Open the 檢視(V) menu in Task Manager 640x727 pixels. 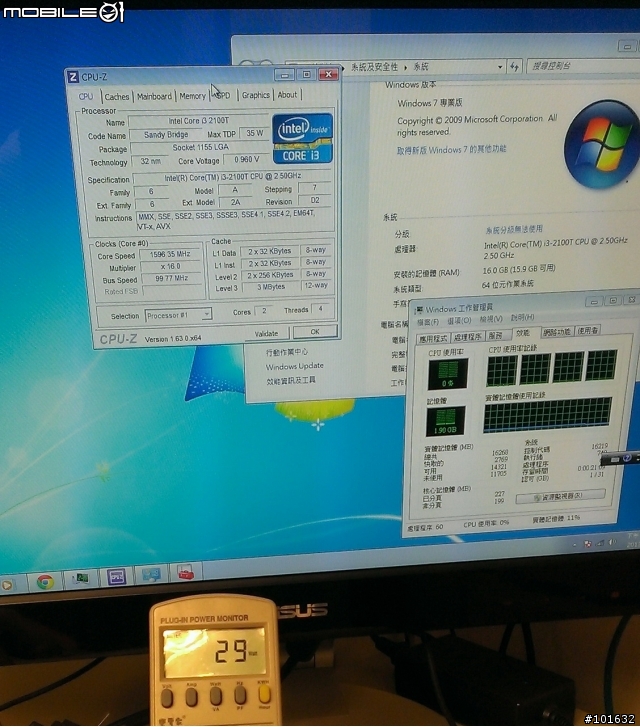[491, 319]
